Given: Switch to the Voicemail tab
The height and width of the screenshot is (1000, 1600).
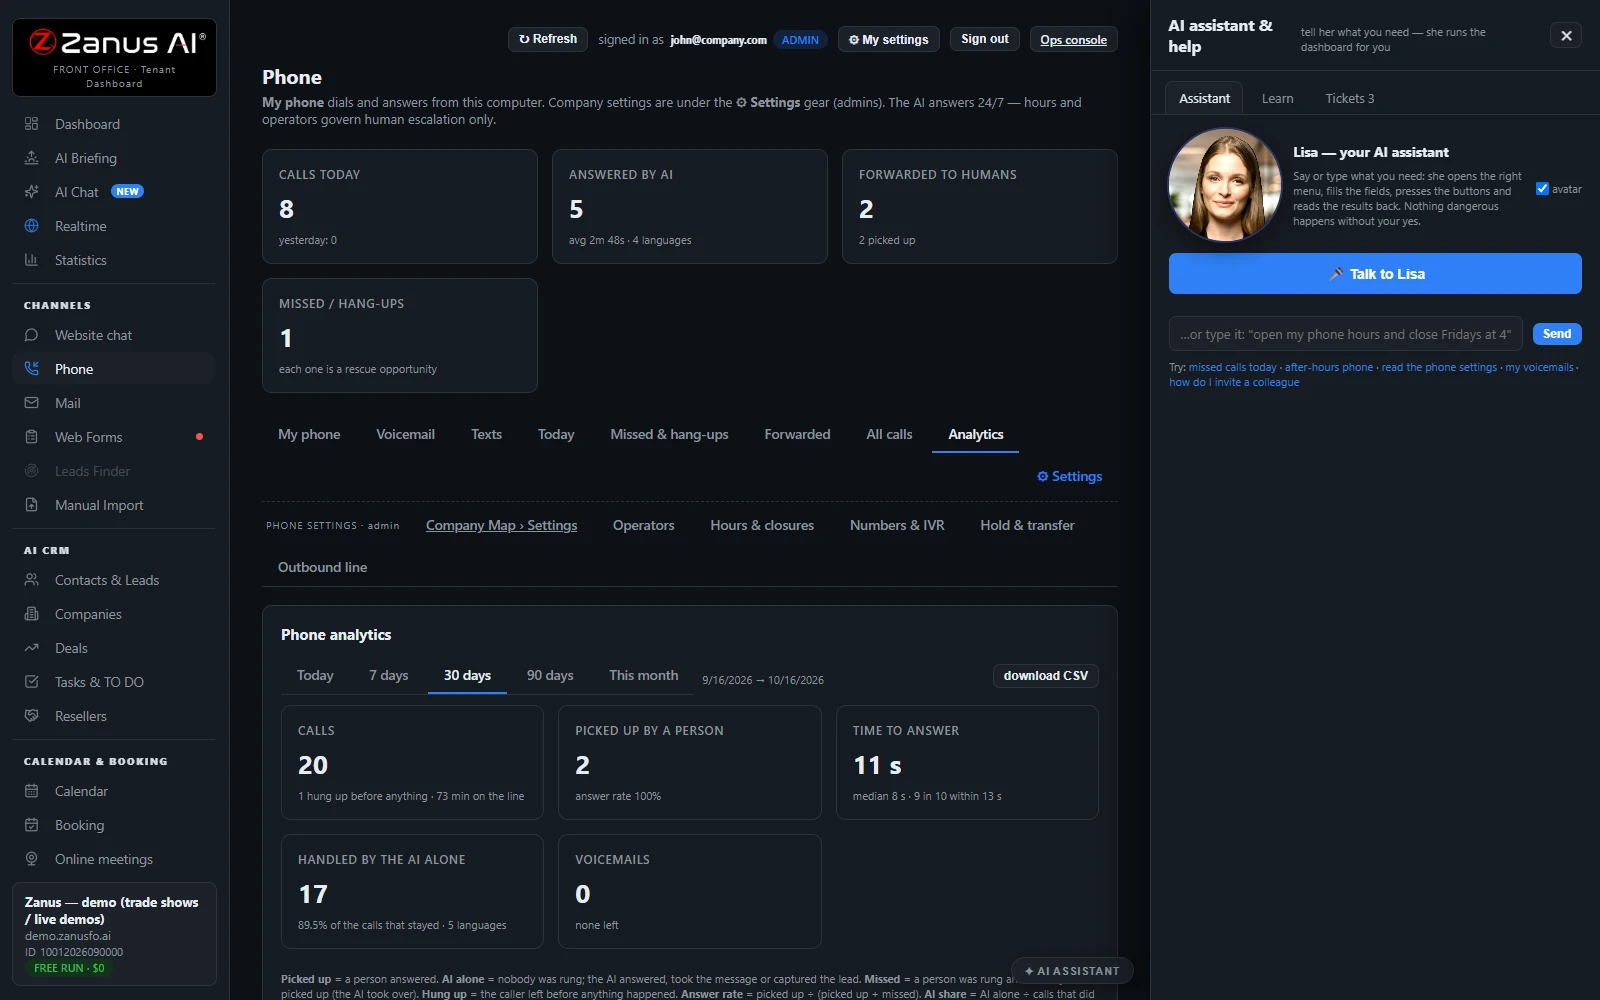Looking at the screenshot, I should [405, 434].
